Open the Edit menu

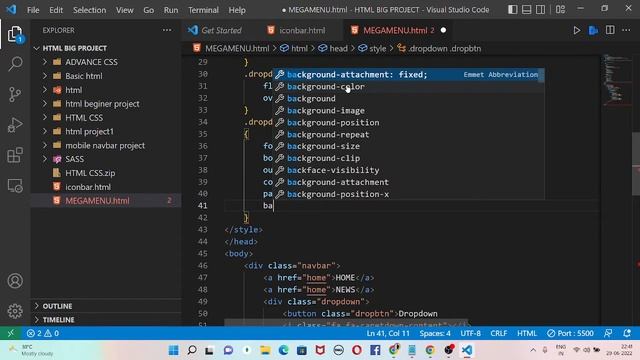(56, 10)
